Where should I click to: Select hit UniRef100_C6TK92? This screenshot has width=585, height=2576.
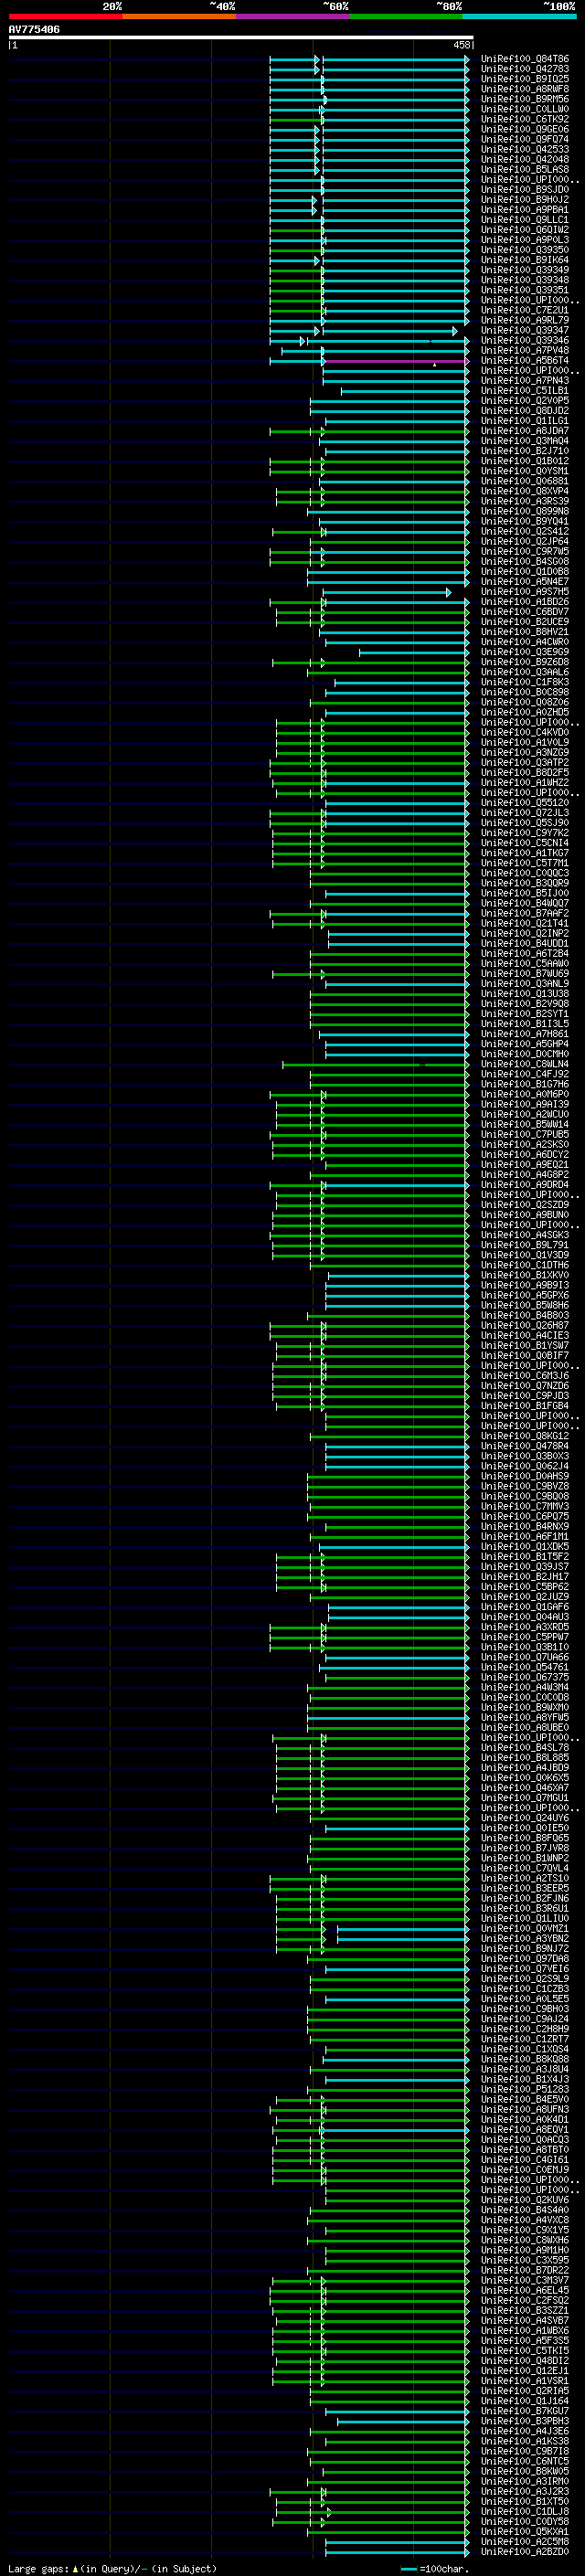pos(524,119)
